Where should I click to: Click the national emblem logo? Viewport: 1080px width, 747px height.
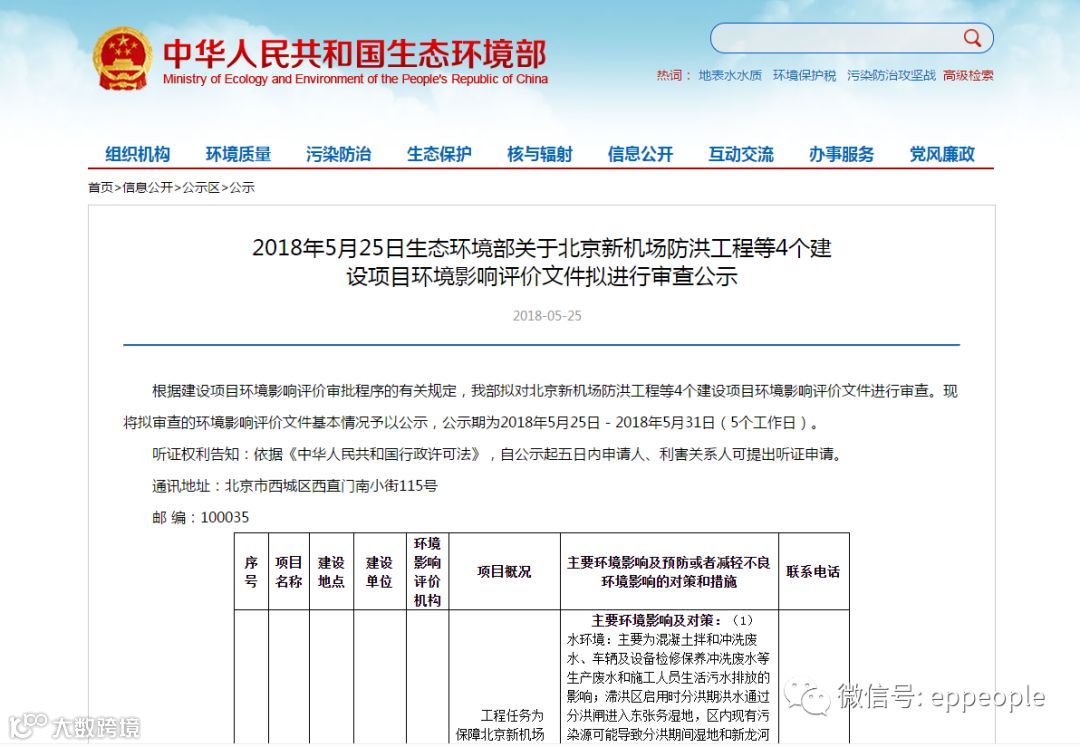pyautogui.click(x=123, y=59)
